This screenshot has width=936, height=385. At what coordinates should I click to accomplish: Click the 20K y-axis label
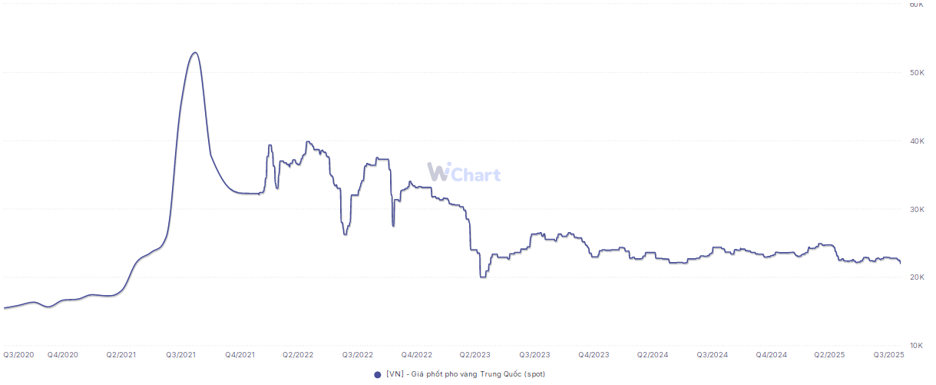pos(916,278)
